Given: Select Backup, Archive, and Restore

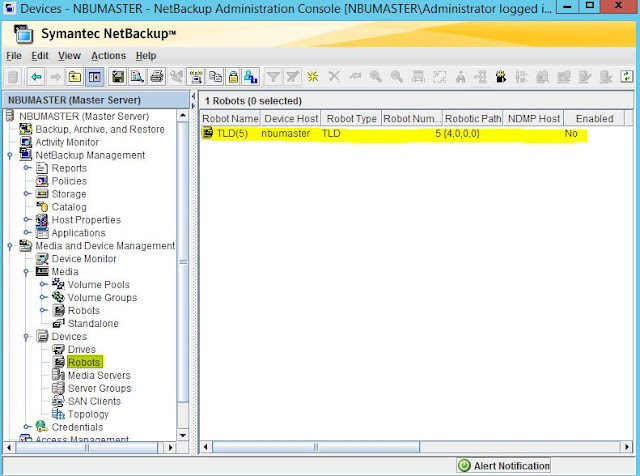Looking at the screenshot, I should (100, 129).
